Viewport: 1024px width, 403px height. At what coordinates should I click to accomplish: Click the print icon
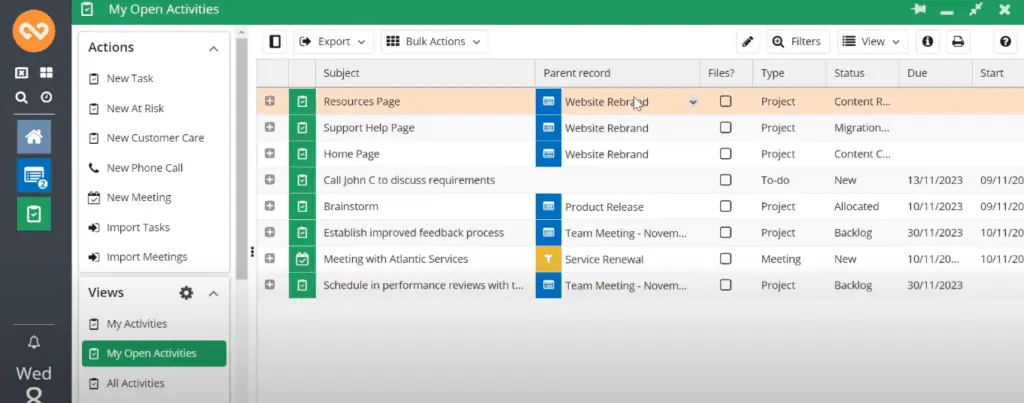click(958, 42)
